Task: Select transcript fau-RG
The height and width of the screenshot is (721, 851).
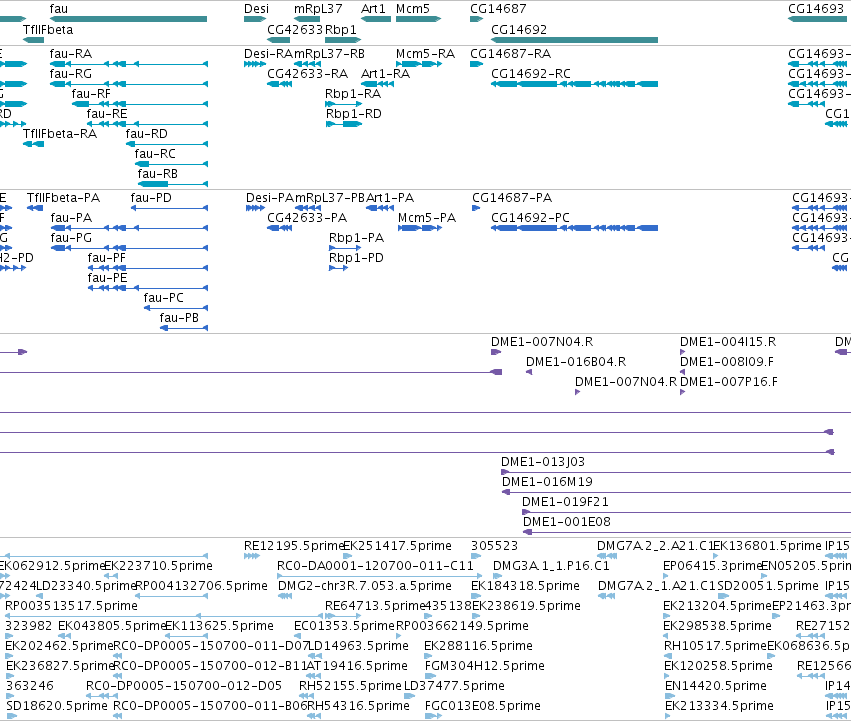Action: coord(71,73)
